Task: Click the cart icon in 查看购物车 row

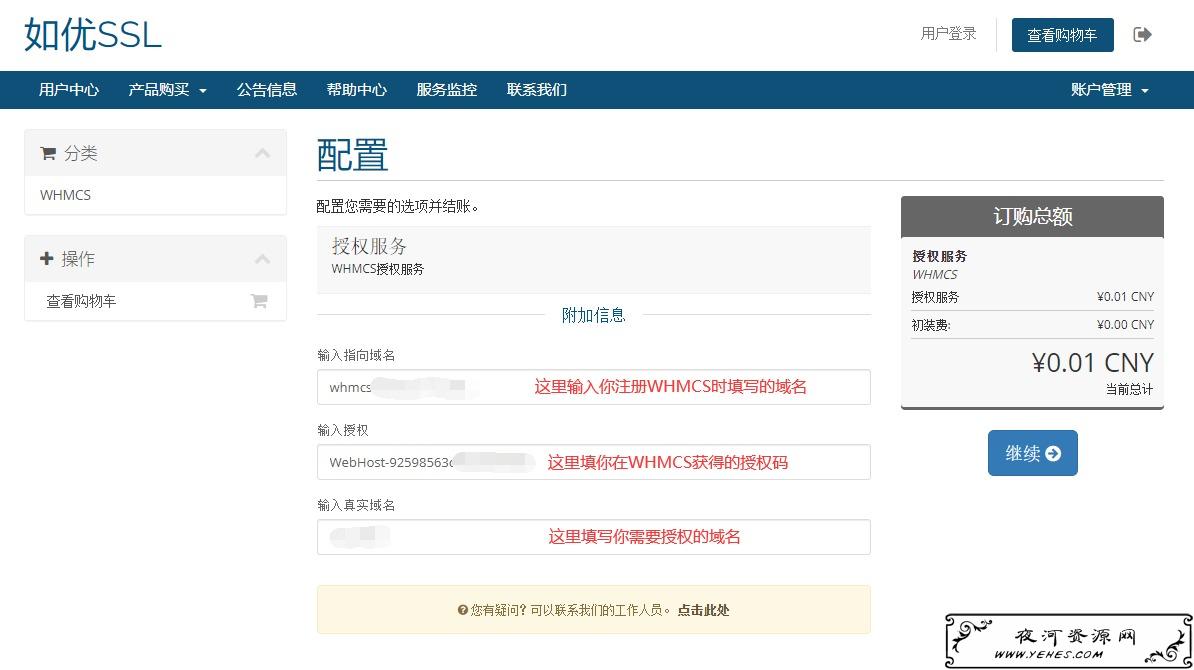Action: [x=259, y=302]
